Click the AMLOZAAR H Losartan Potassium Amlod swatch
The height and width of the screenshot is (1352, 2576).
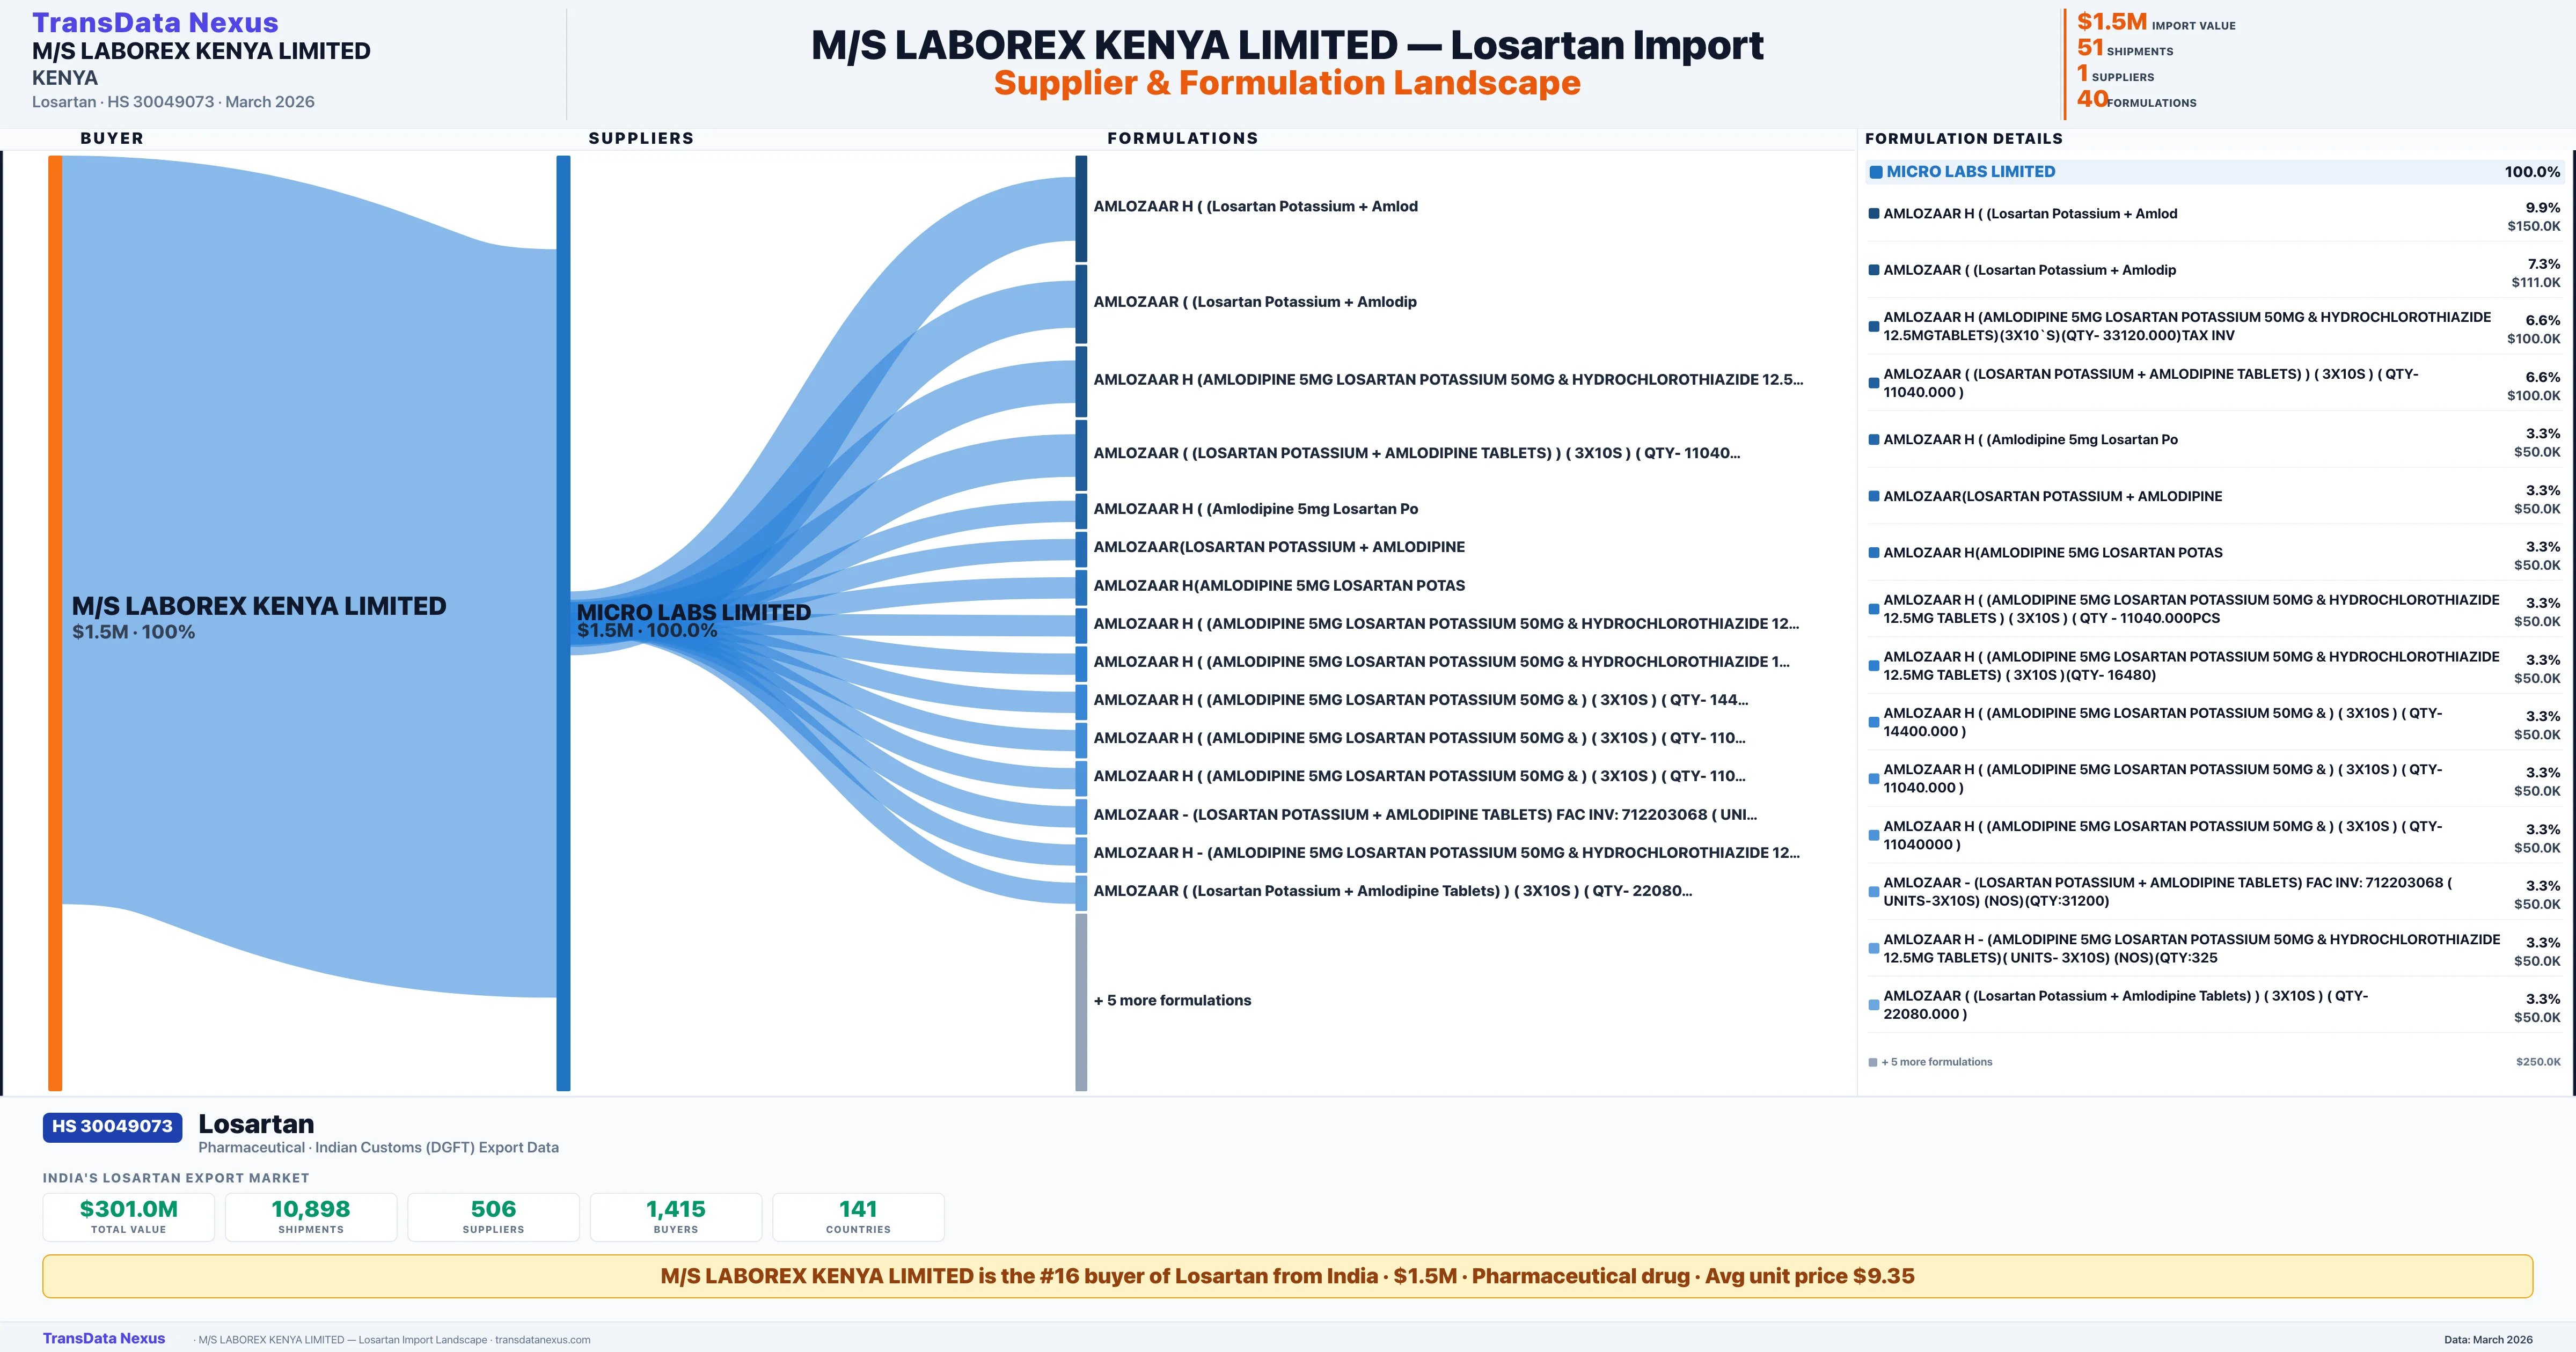[1874, 214]
